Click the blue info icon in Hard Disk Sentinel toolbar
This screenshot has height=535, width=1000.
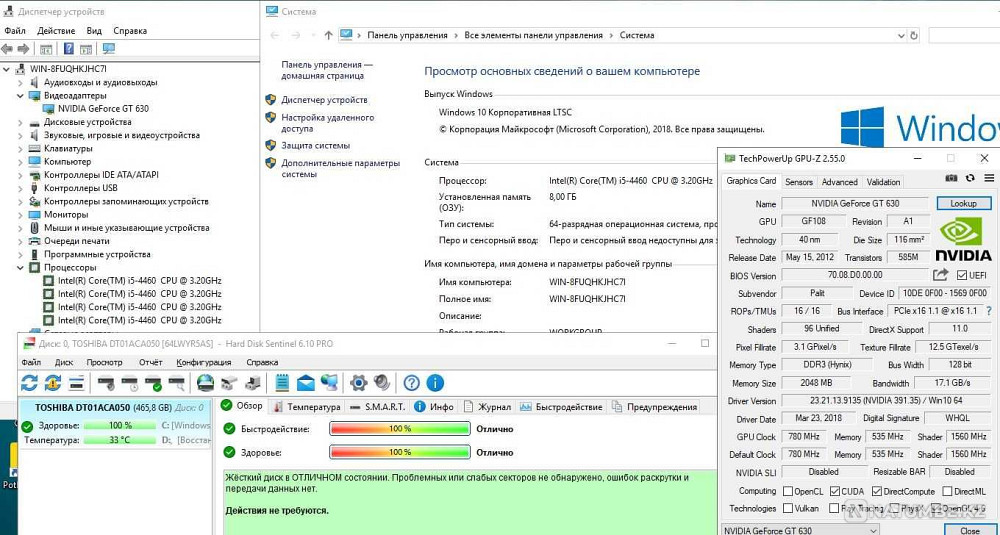click(x=435, y=383)
